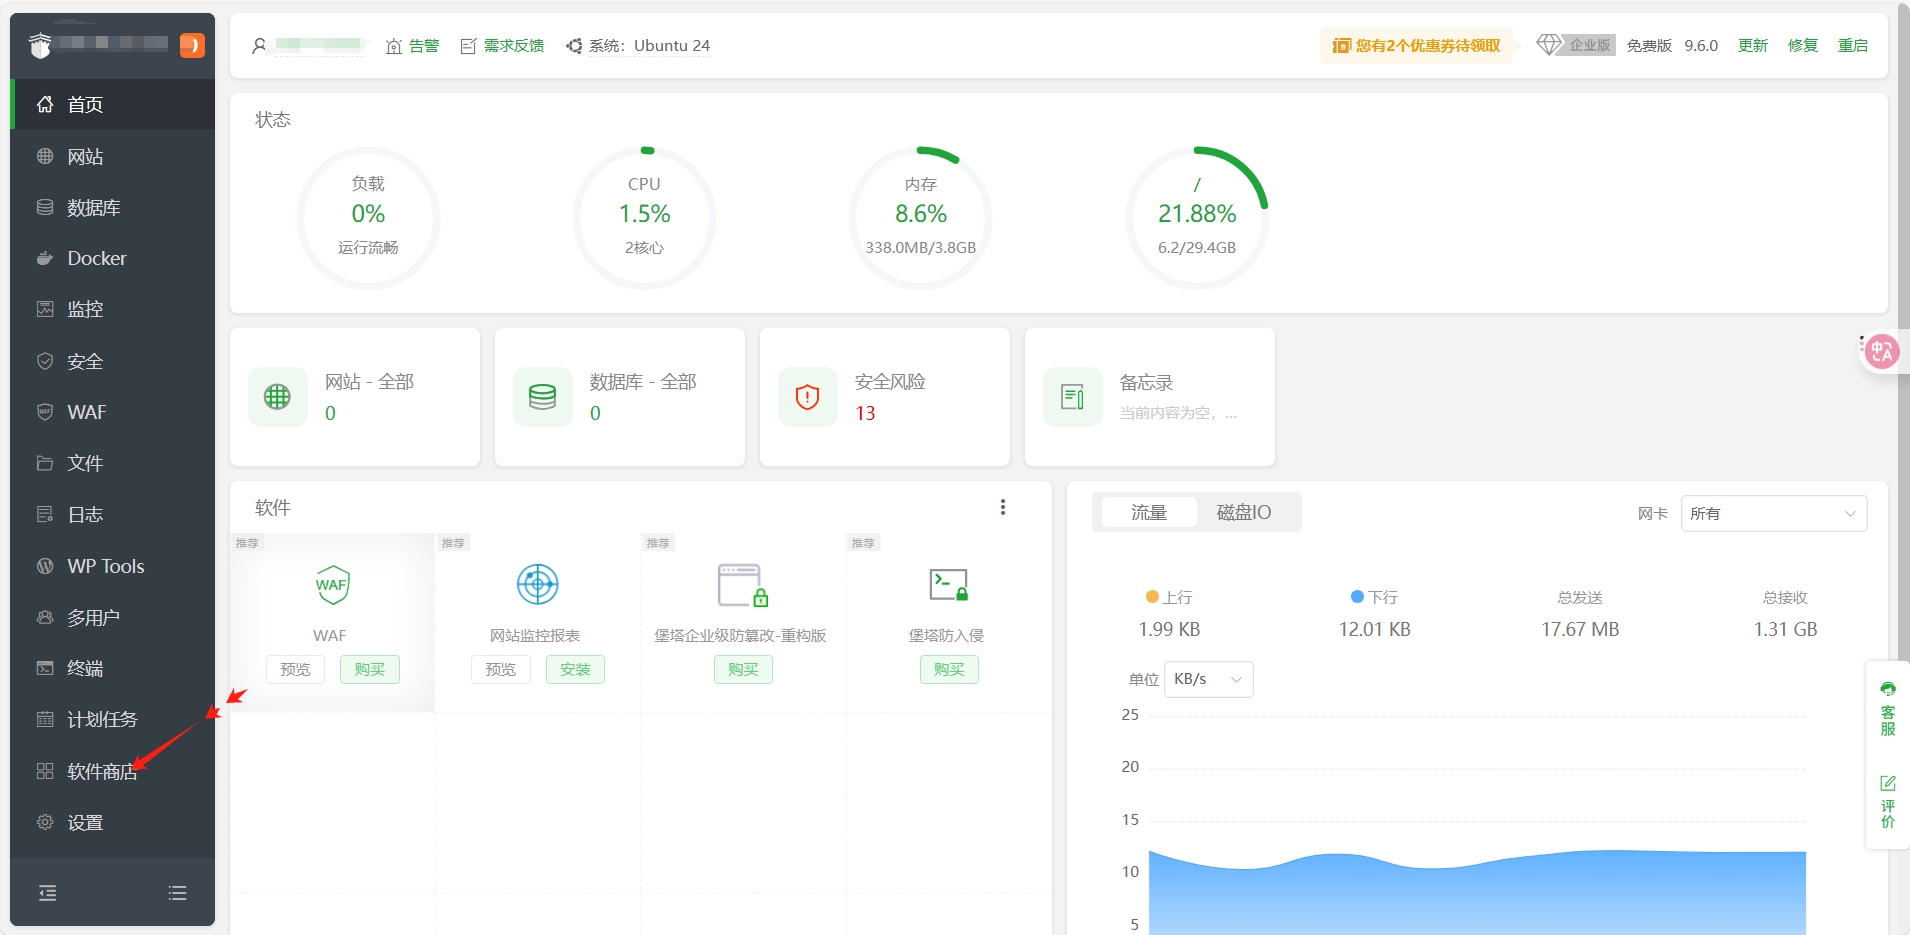Click the 重启 restart link
Viewport: 1910px width, 935px height.
click(x=1852, y=45)
